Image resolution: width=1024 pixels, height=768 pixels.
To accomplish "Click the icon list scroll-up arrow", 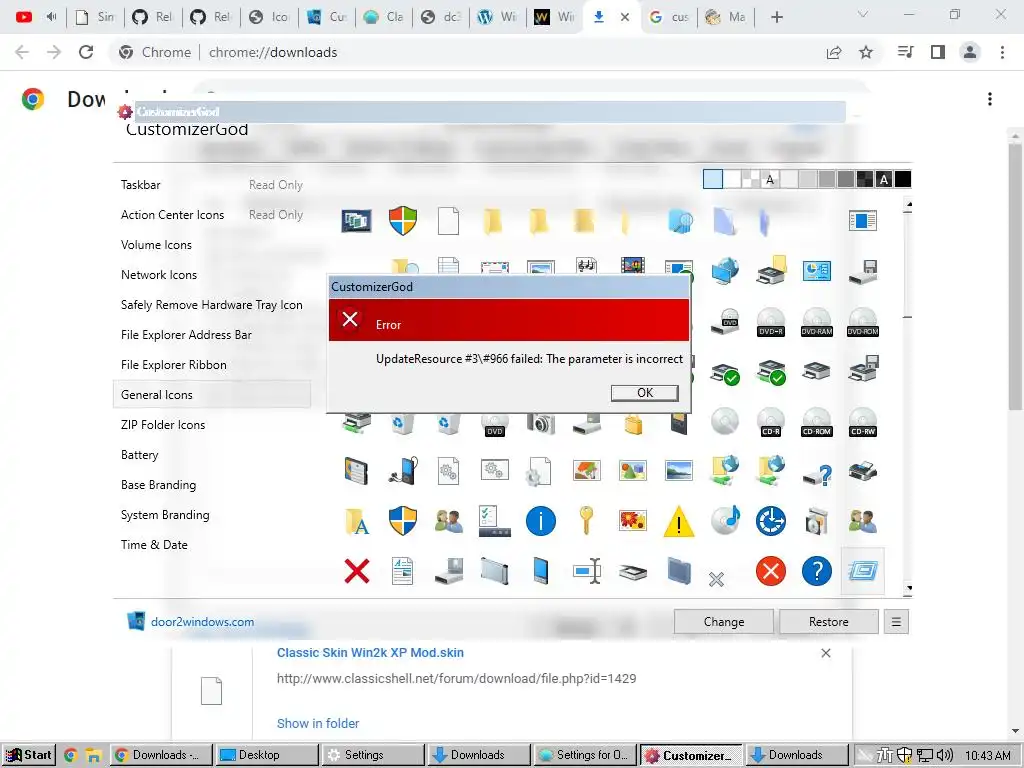I will [x=908, y=205].
